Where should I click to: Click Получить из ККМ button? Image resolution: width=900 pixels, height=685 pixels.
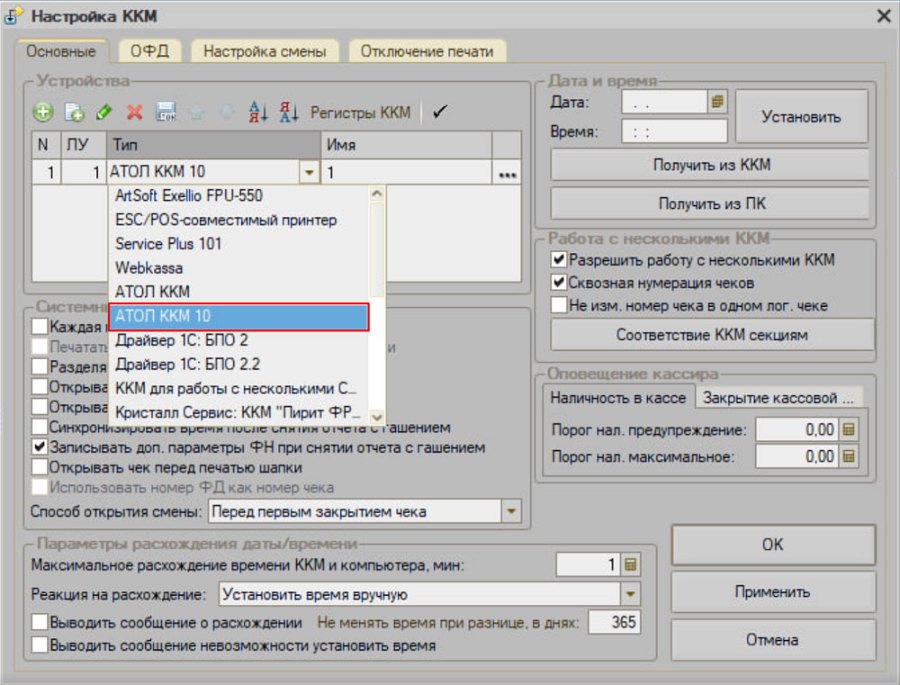tap(712, 165)
